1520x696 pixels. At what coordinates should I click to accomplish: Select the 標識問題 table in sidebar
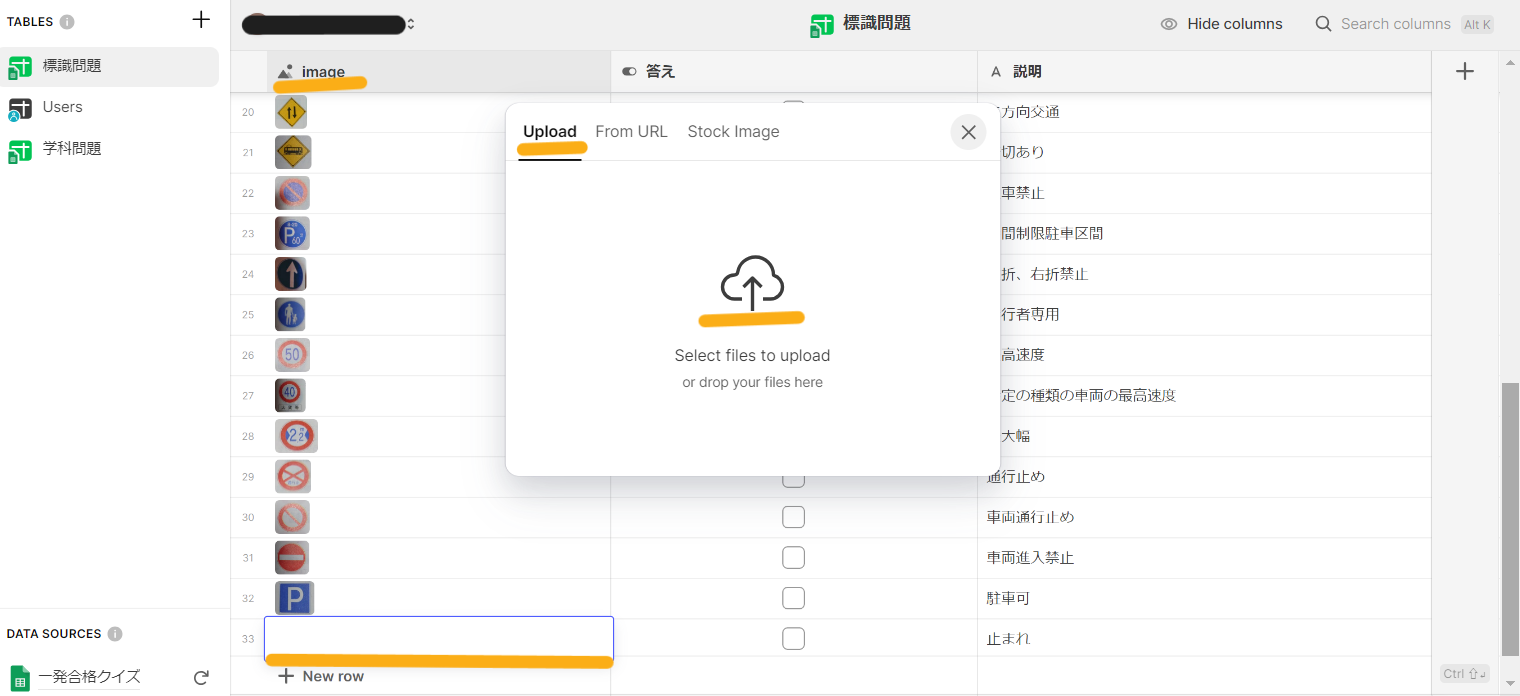[x=109, y=66]
